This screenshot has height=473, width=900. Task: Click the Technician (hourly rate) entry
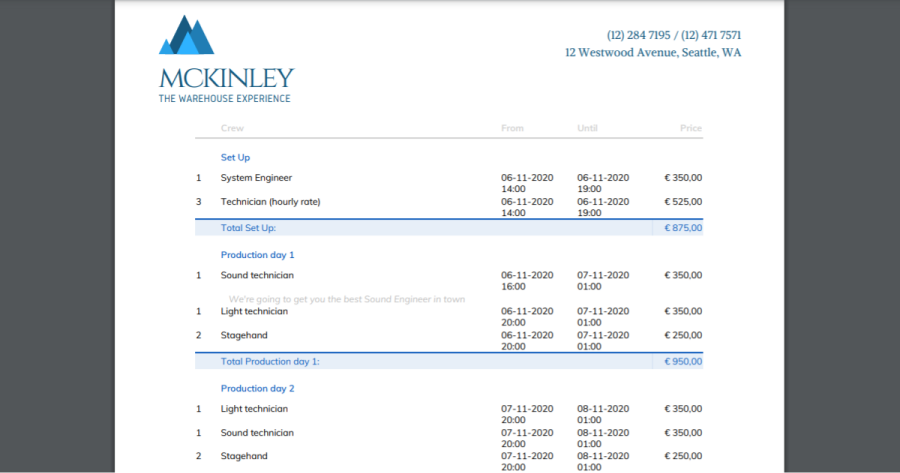click(x=270, y=202)
